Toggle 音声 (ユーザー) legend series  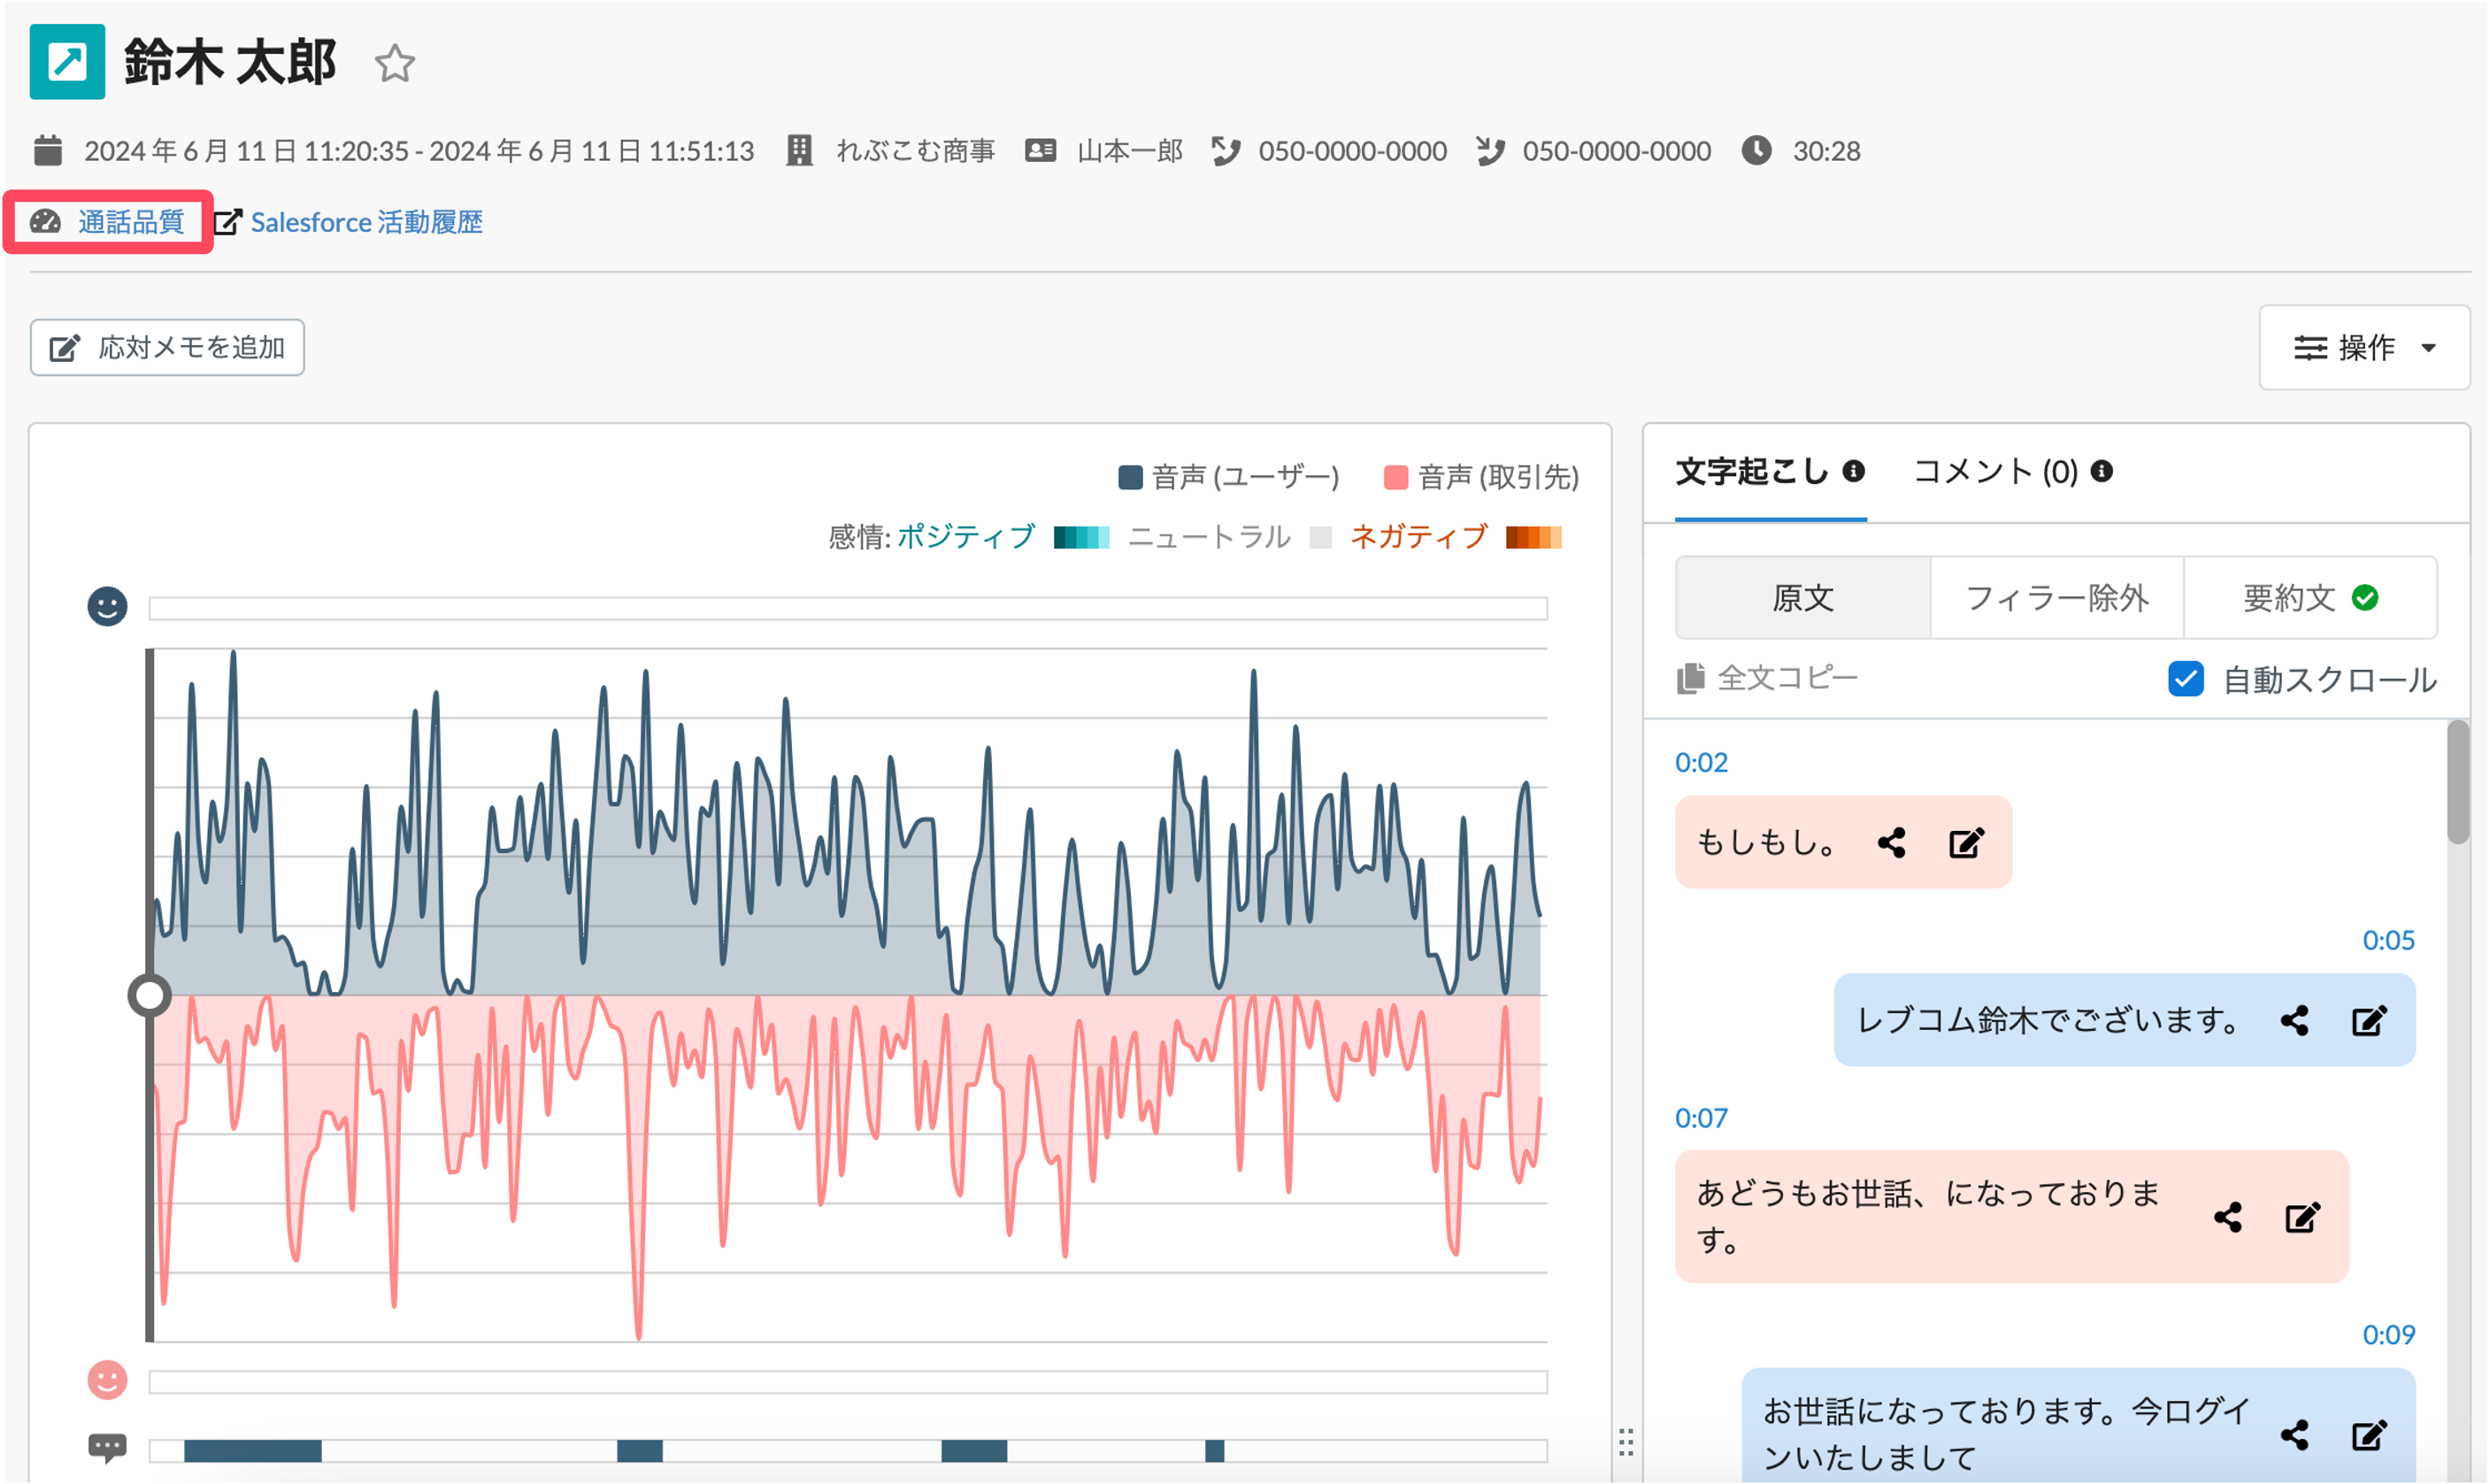(x=1229, y=478)
